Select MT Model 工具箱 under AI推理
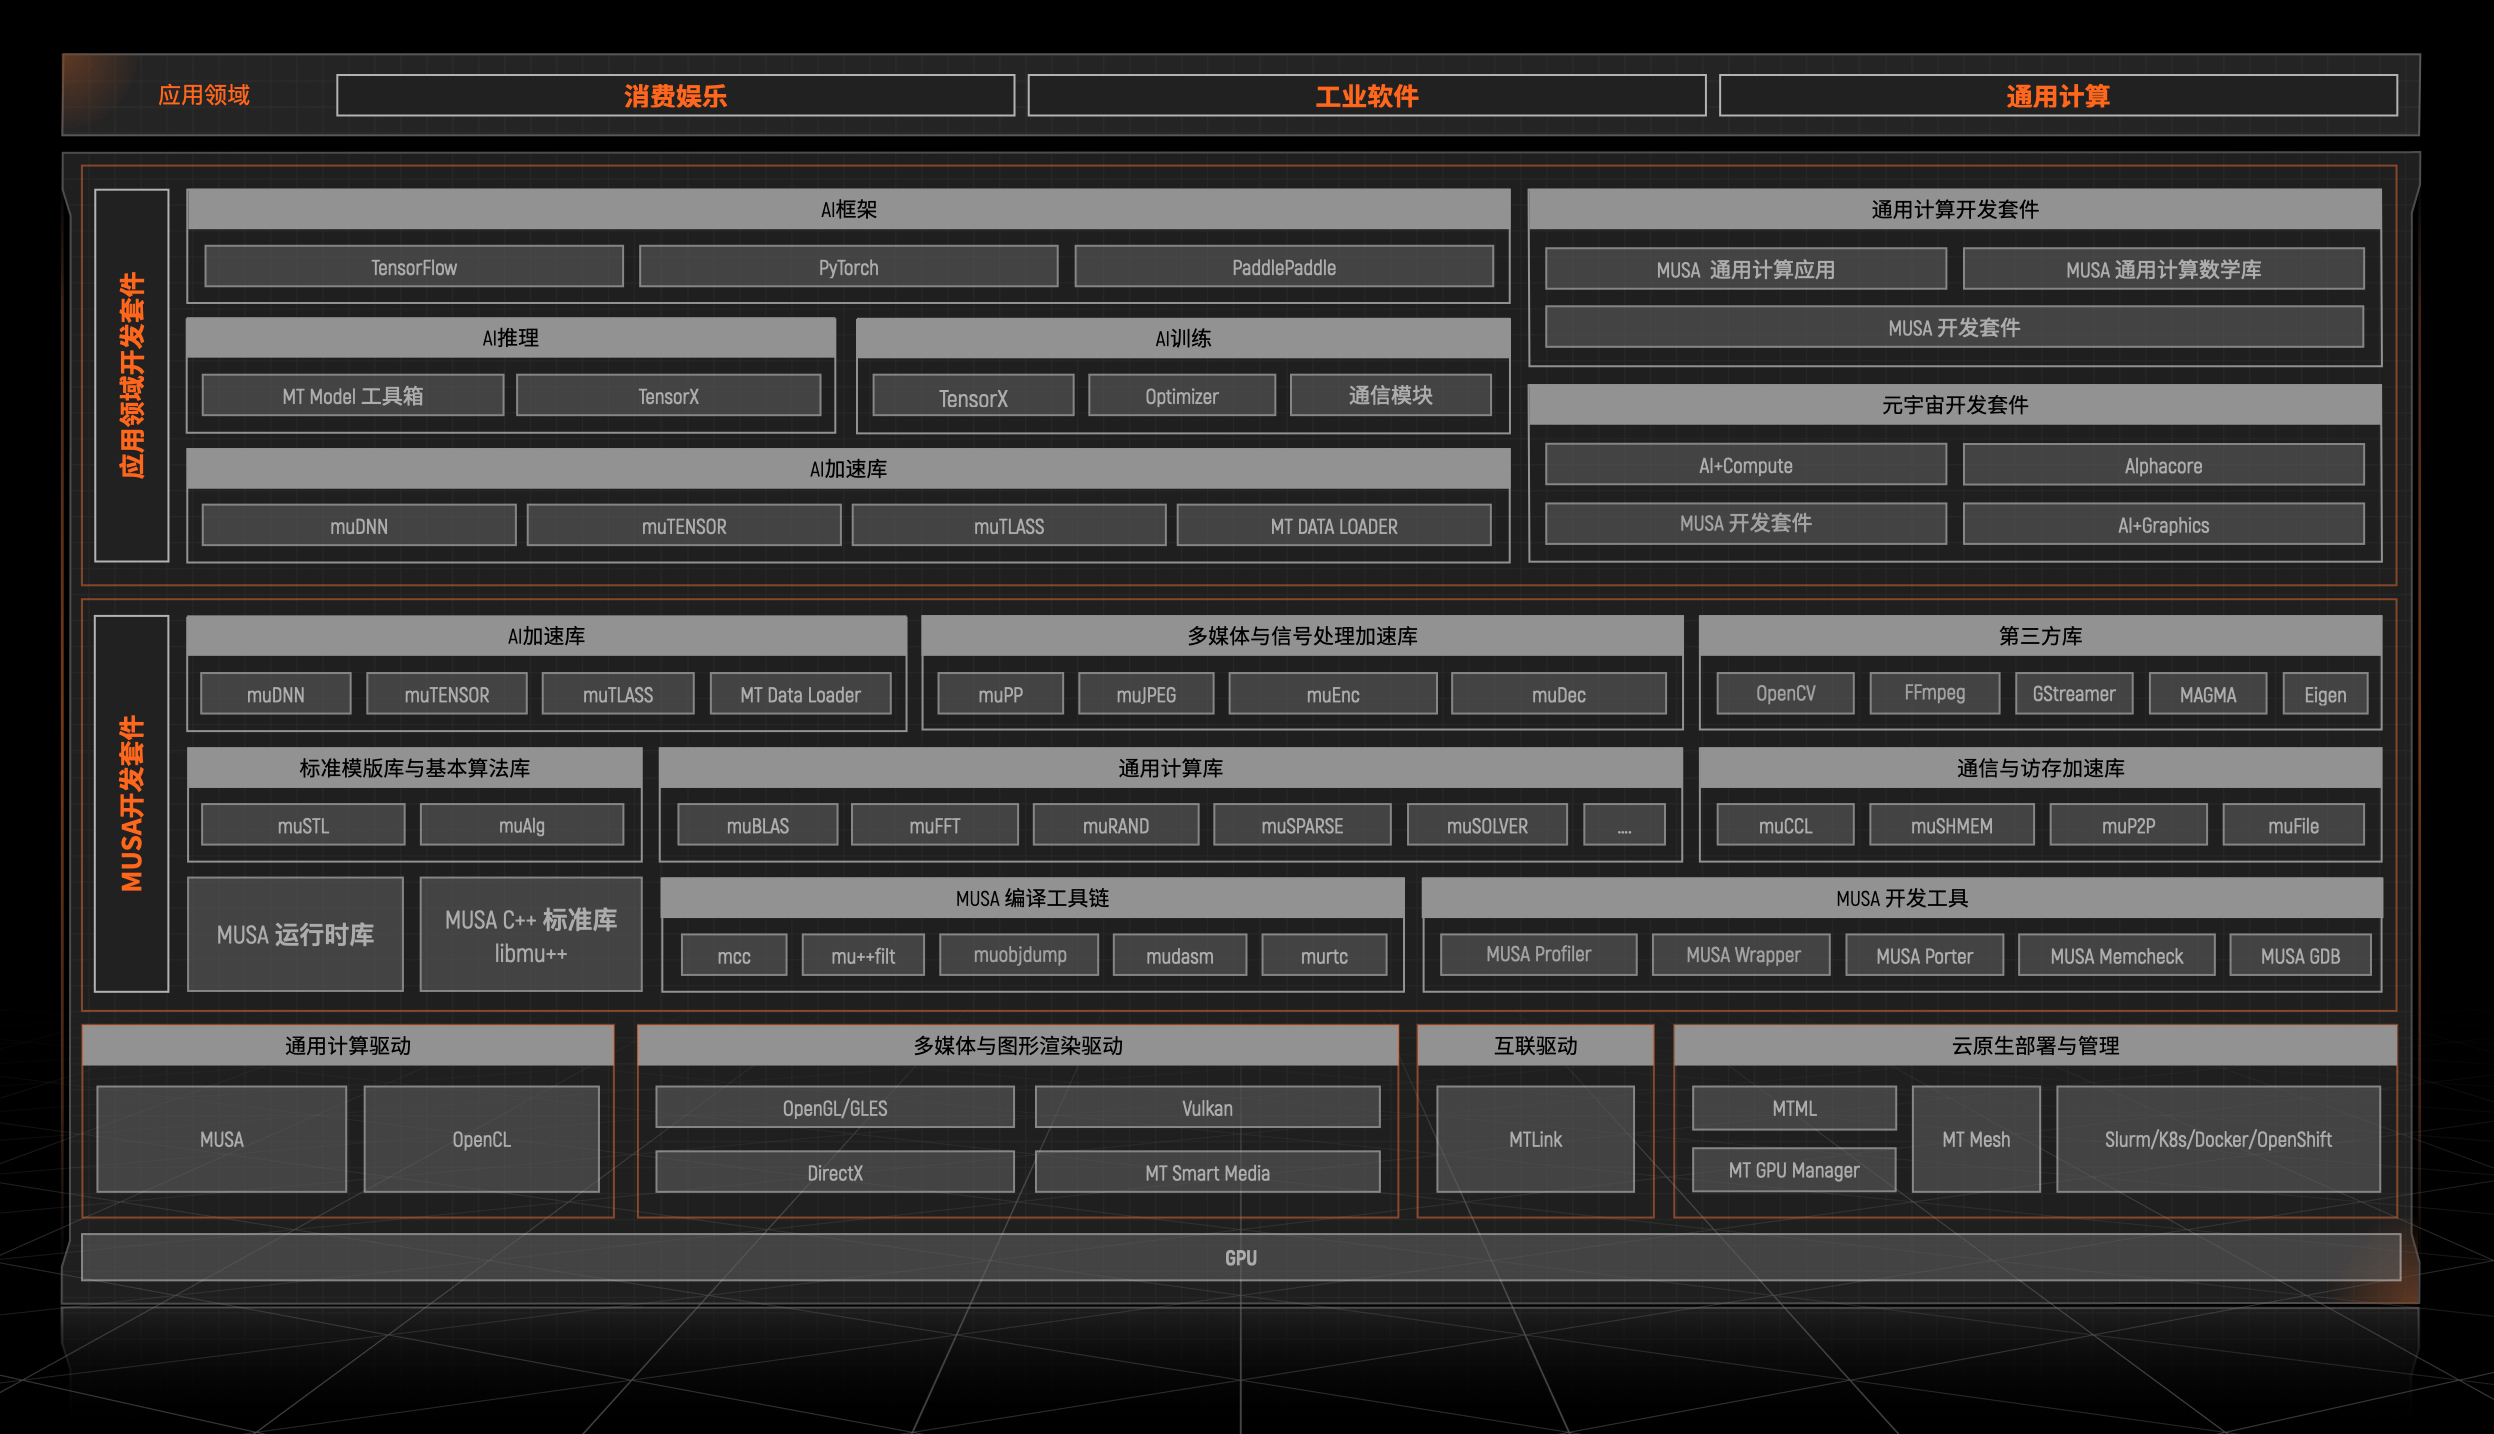Viewport: 2494px width, 1434px height. (x=352, y=396)
